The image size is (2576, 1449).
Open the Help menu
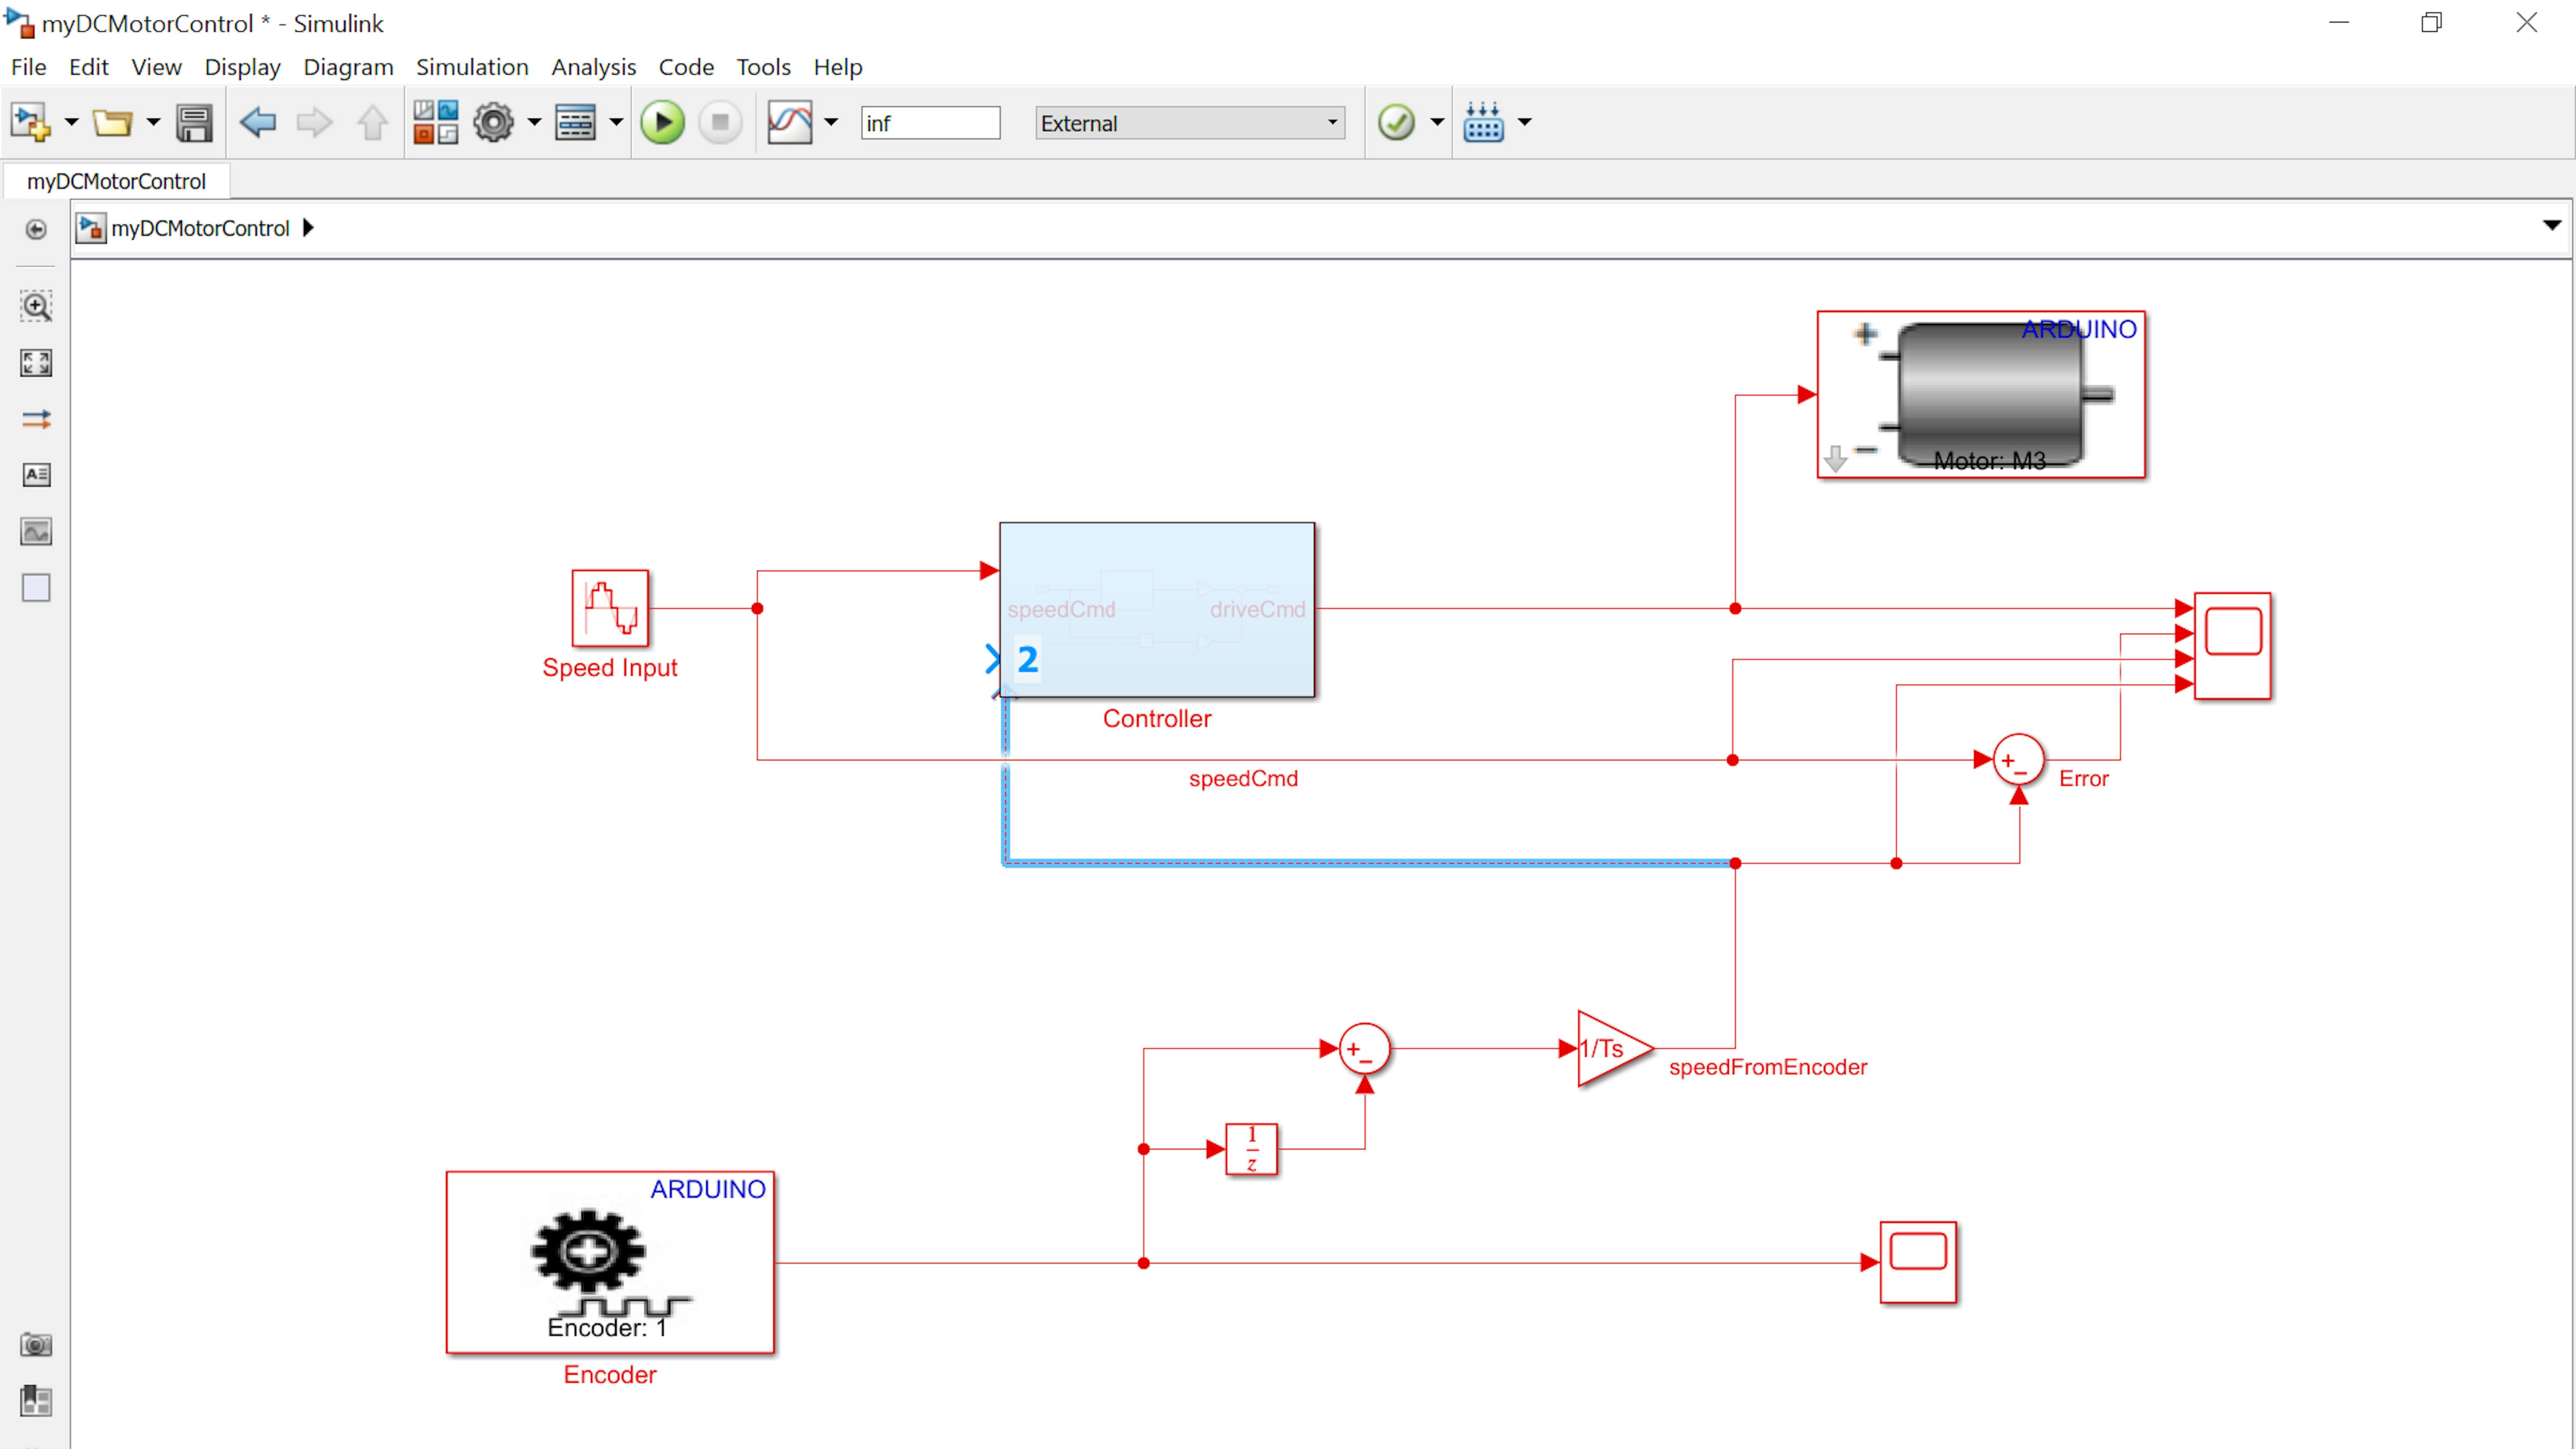click(837, 67)
